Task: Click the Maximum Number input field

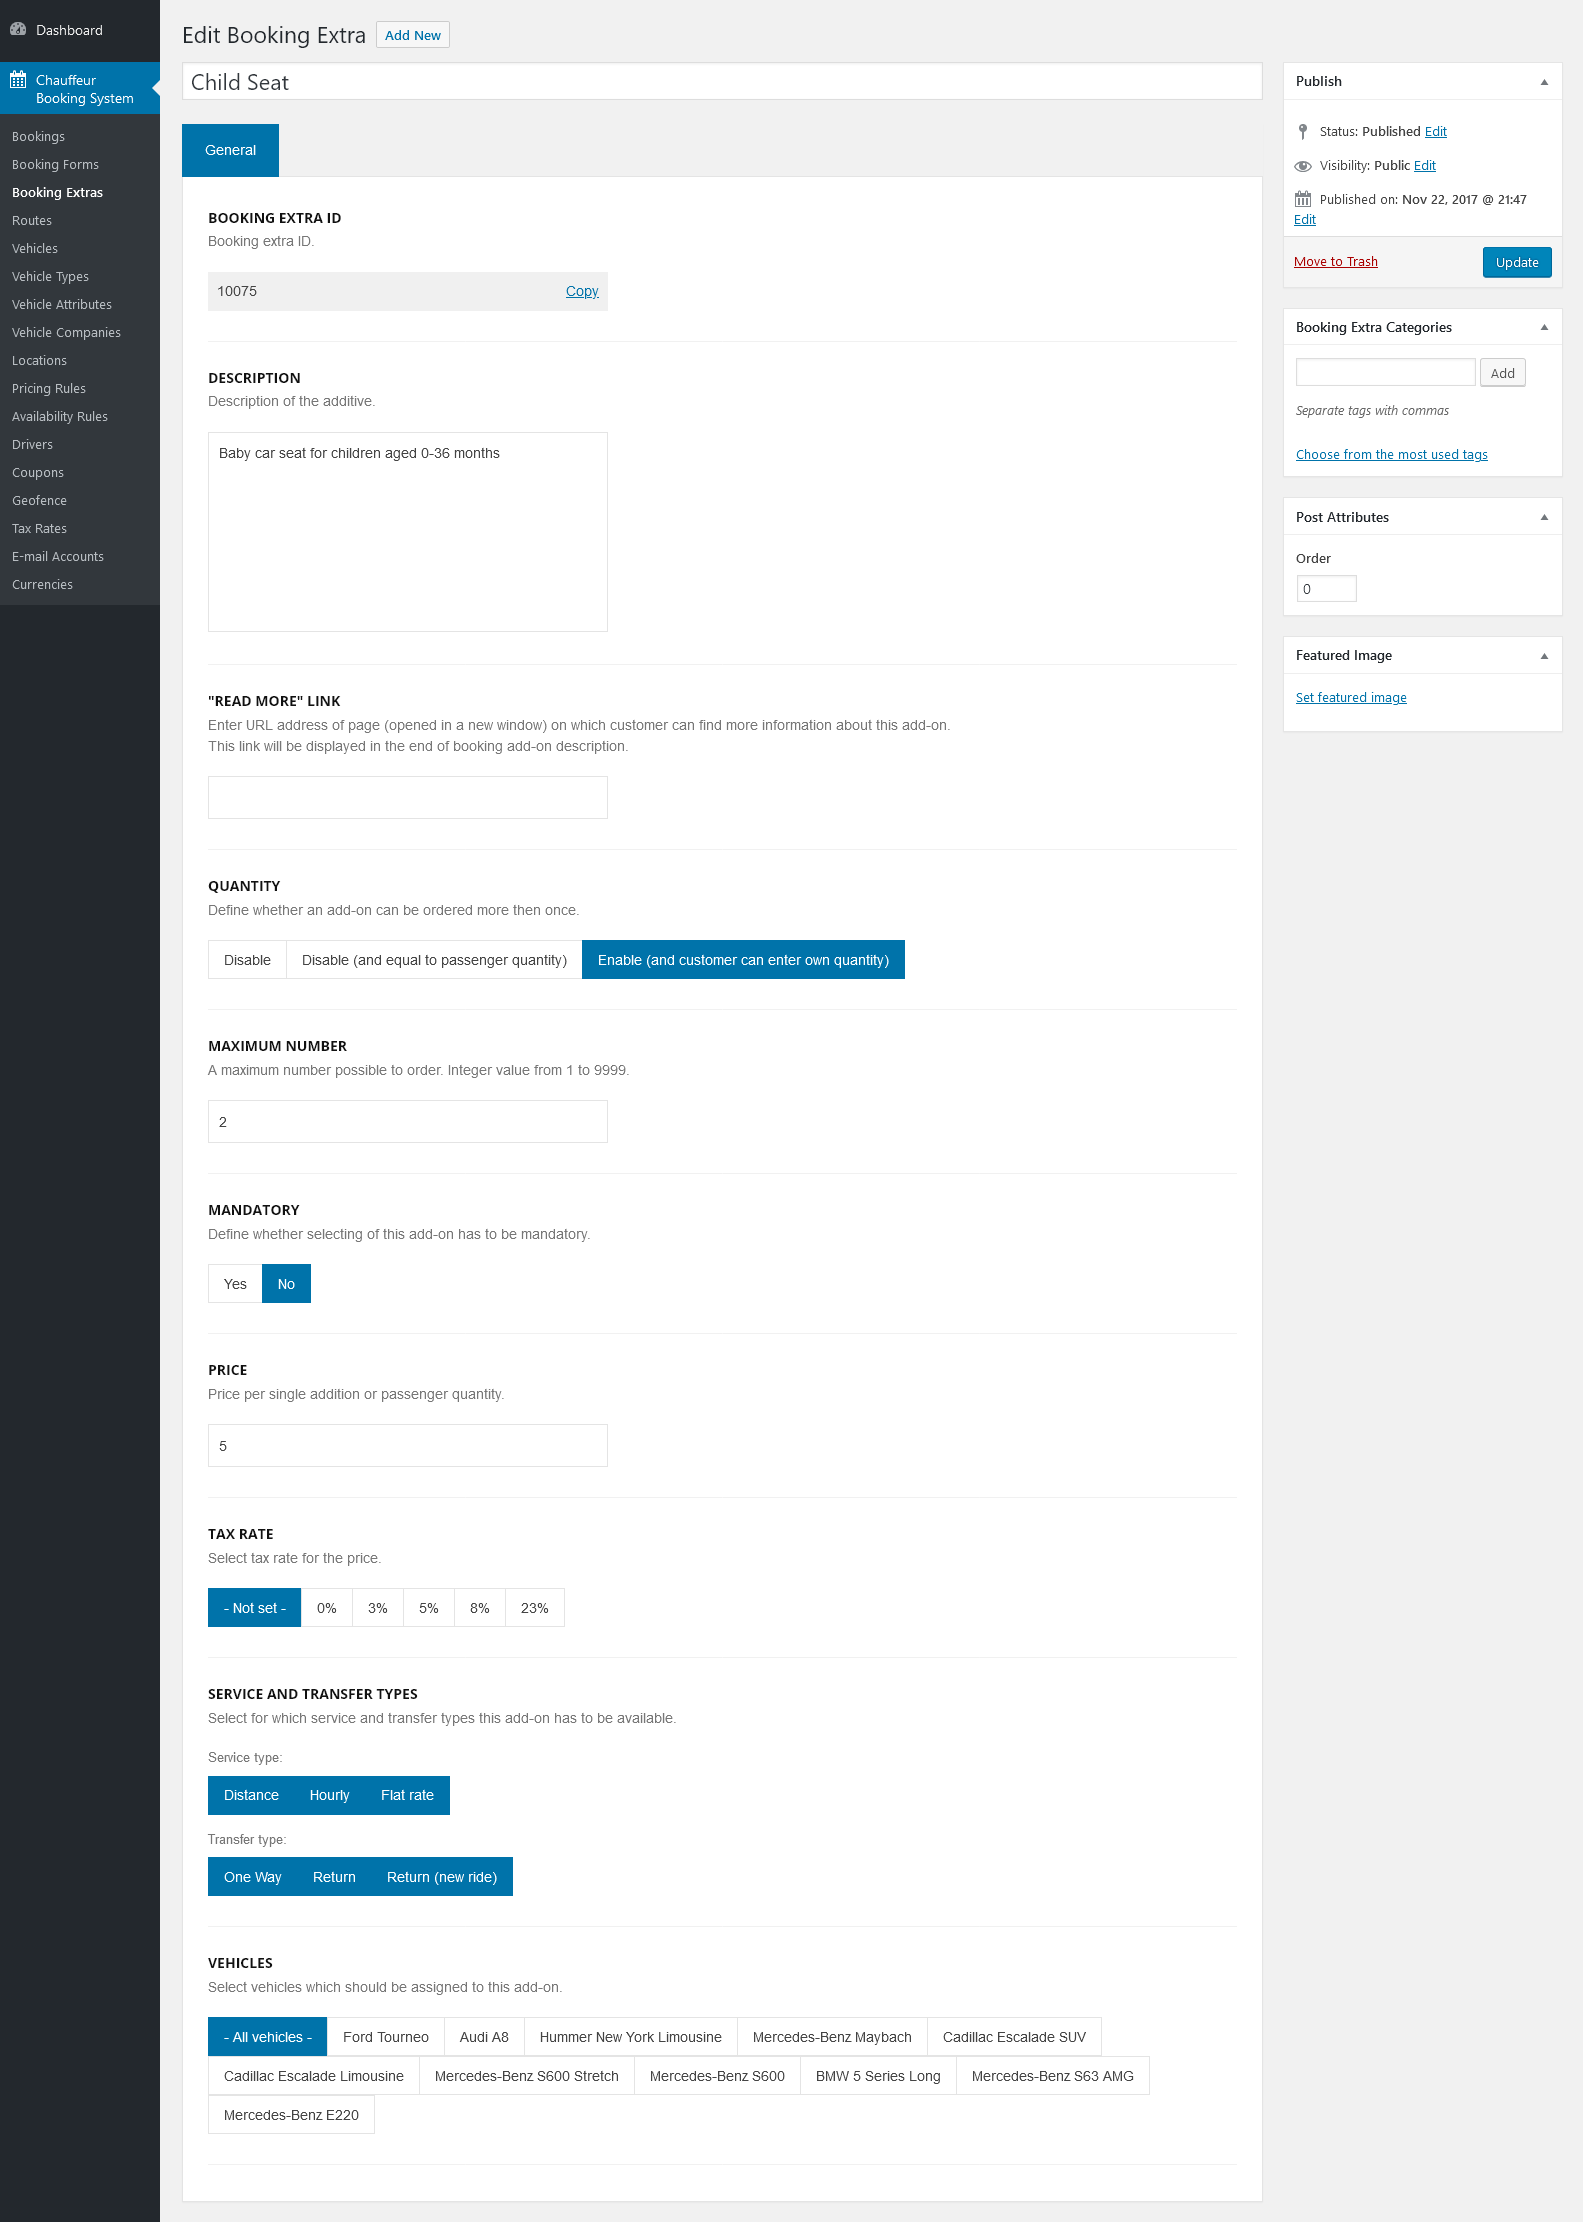Action: [x=407, y=1122]
